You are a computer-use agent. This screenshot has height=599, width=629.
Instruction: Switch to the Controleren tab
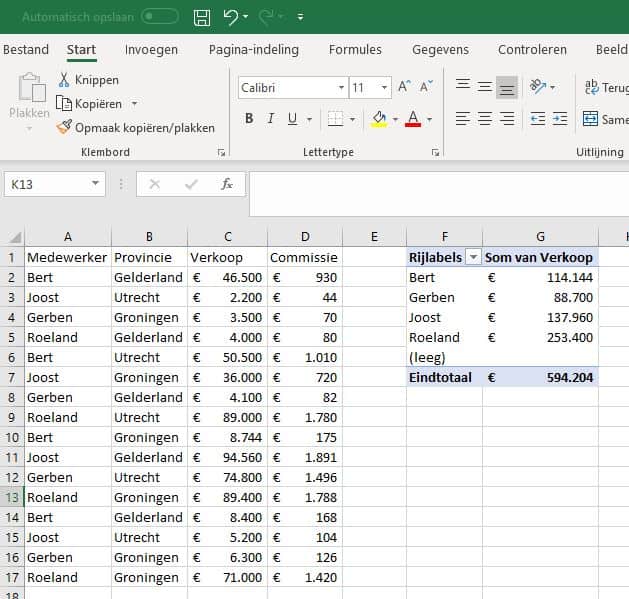click(532, 50)
